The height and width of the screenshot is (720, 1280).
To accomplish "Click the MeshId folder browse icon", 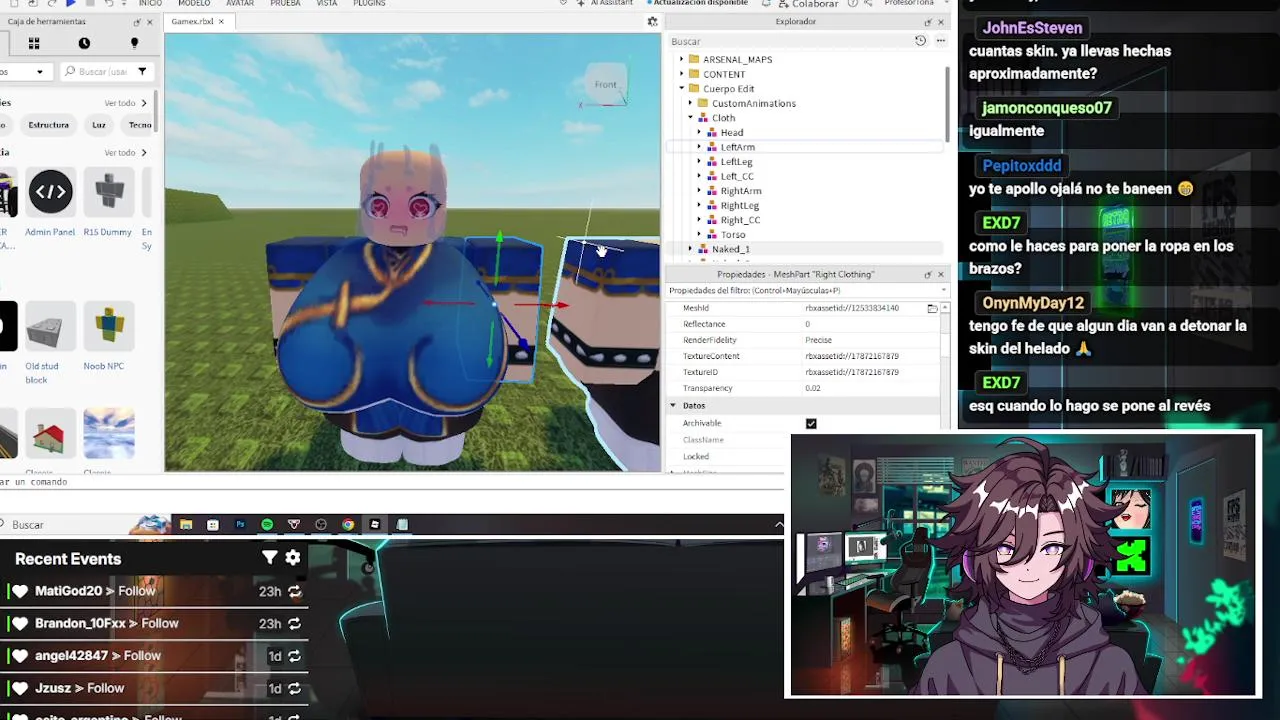I will tap(932, 308).
